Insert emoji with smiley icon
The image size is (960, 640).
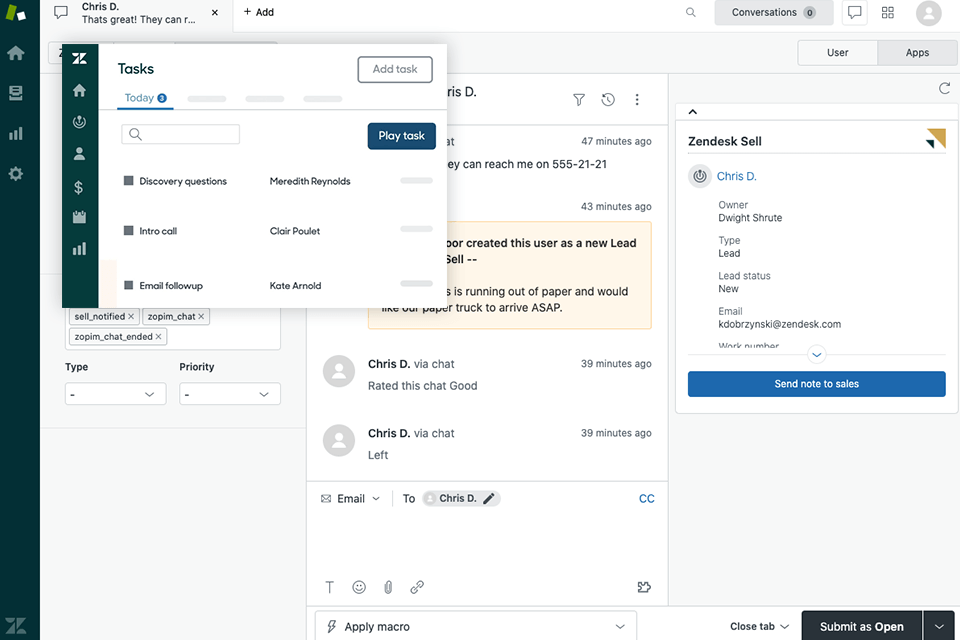(359, 587)
